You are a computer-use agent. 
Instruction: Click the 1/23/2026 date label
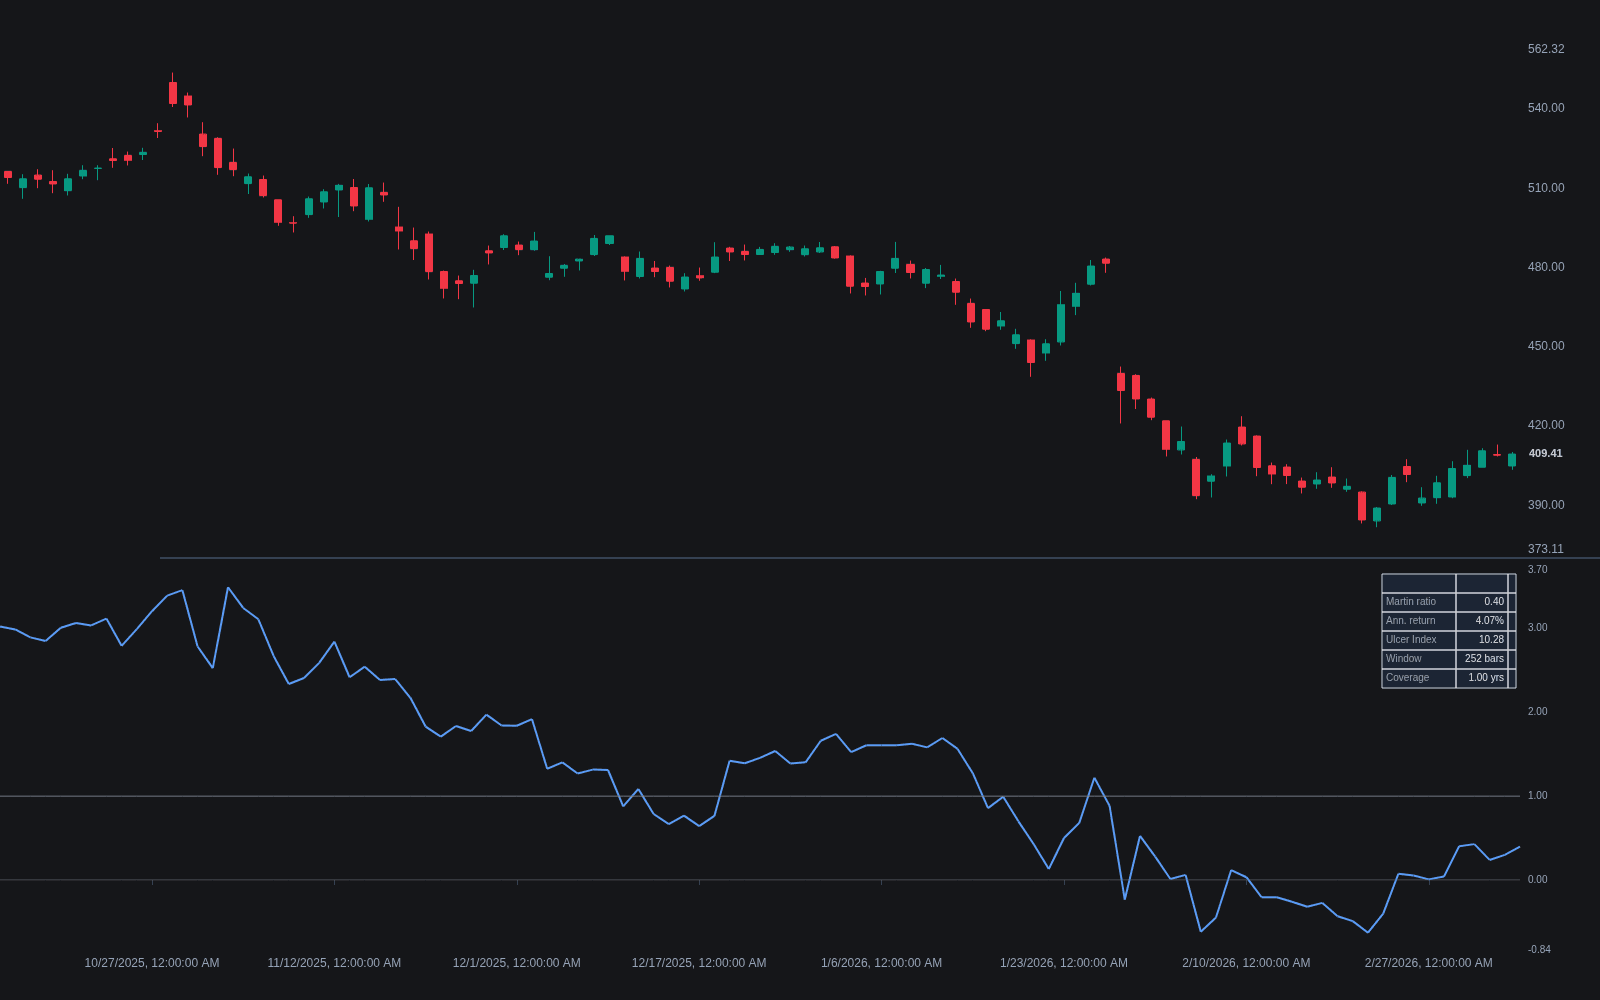point(1064,963)
